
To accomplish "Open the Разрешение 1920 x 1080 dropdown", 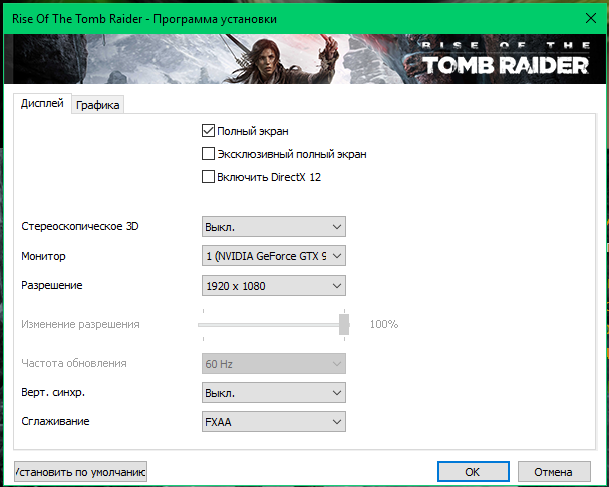I will [x=274, y=286].
